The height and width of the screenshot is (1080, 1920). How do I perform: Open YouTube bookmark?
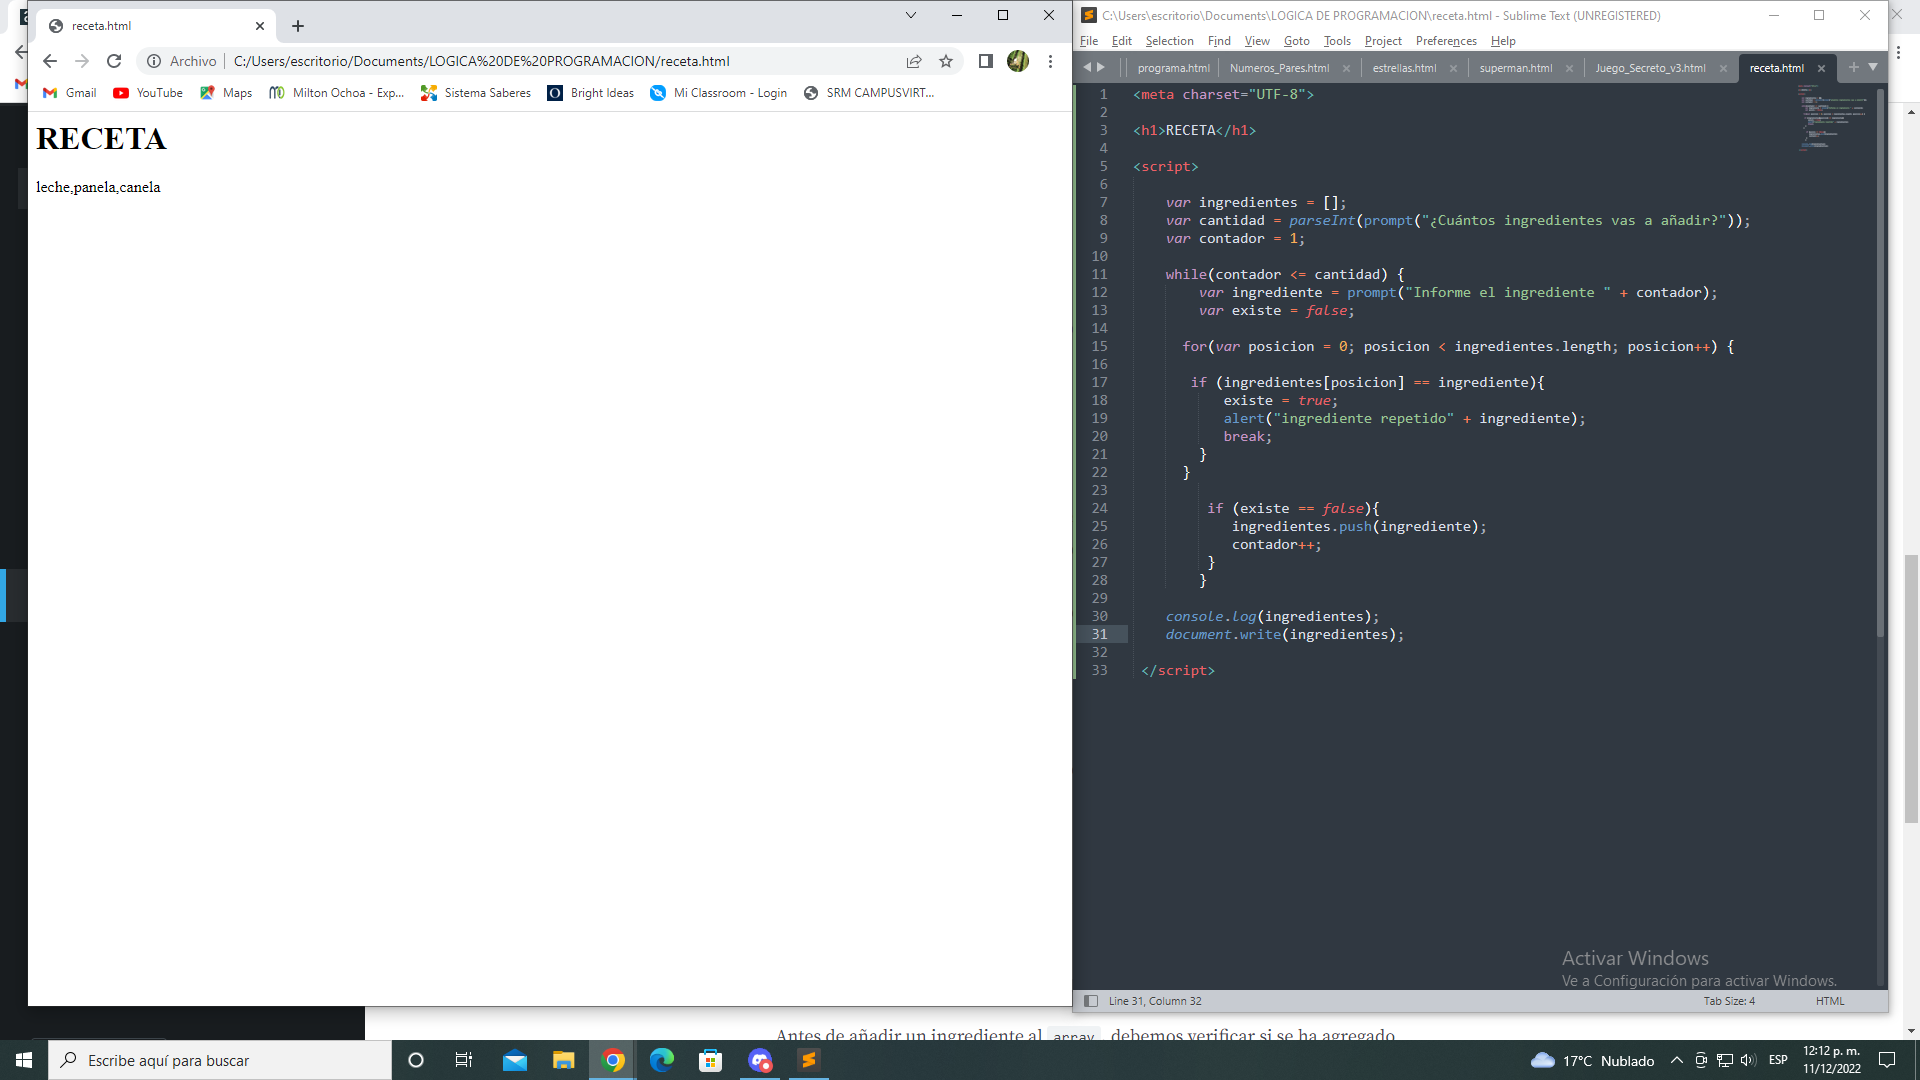point(148,93)
